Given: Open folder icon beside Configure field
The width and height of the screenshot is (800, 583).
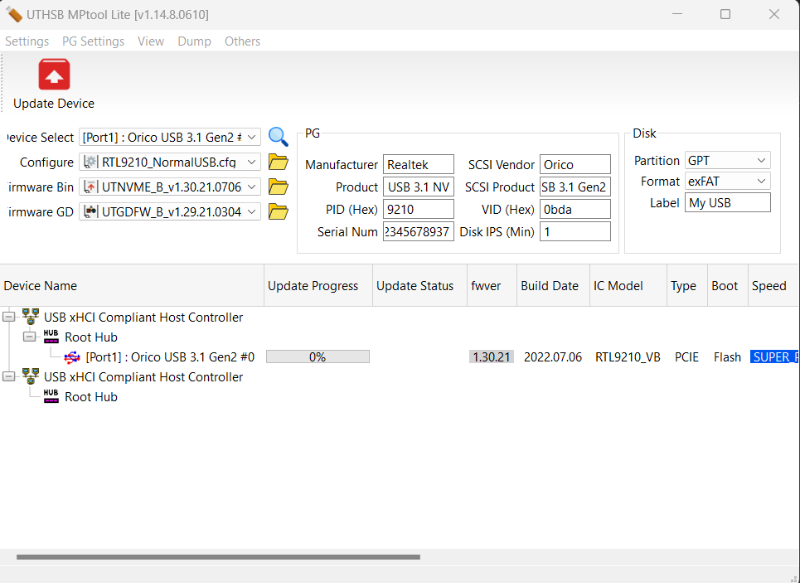Looking at the screenshot, I should [278, 162].
